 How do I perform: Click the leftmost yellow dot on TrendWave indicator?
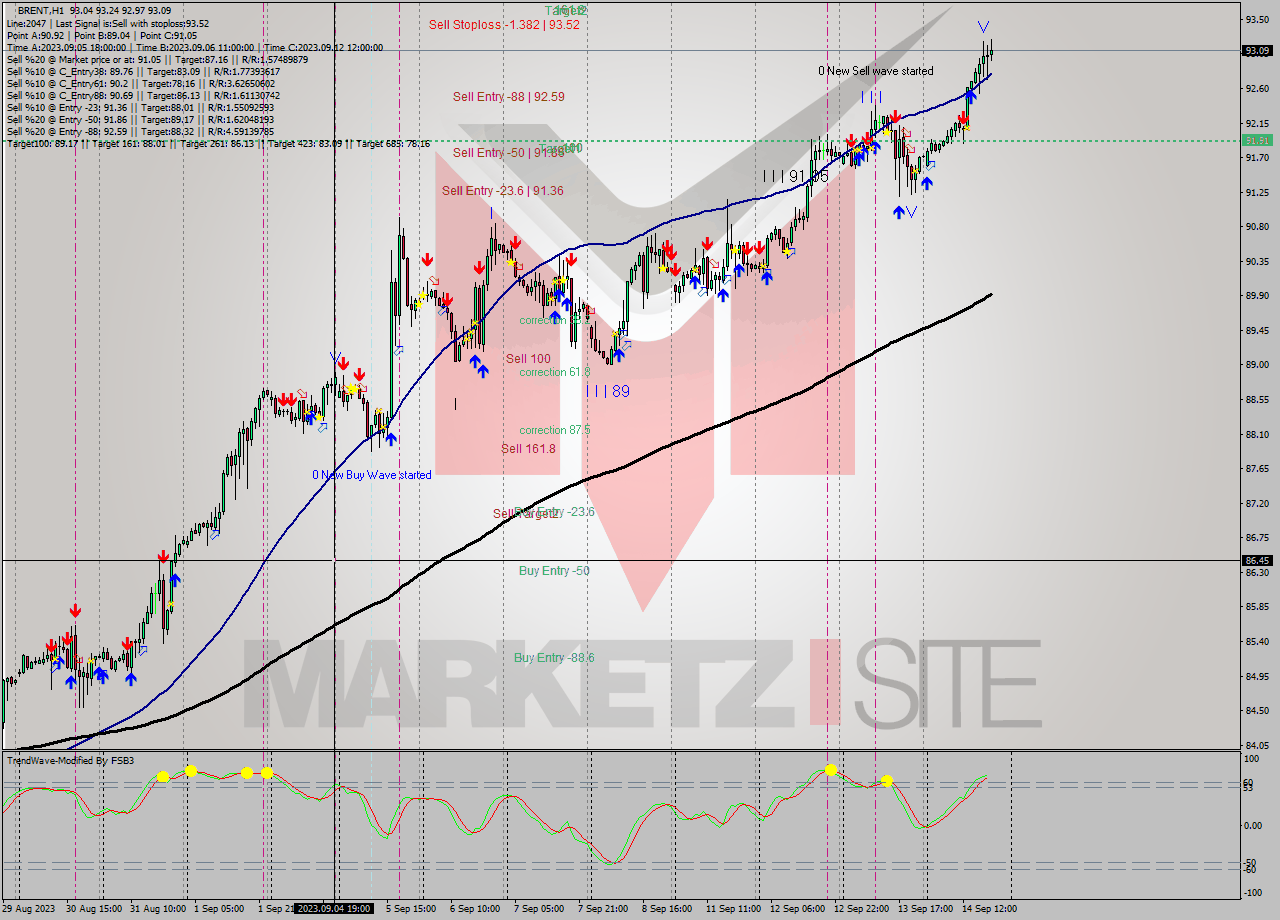click(163, 776)
